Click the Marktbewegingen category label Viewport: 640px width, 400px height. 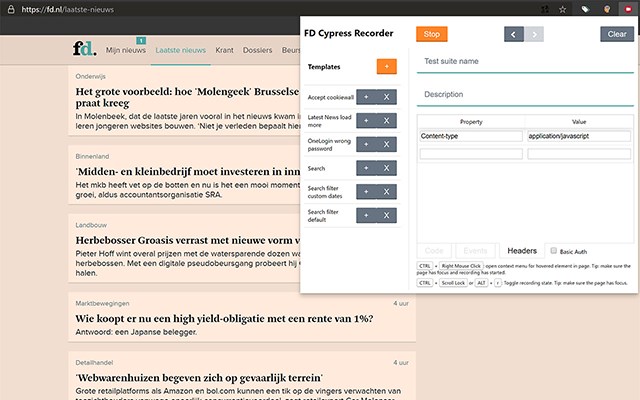[102, 303]
